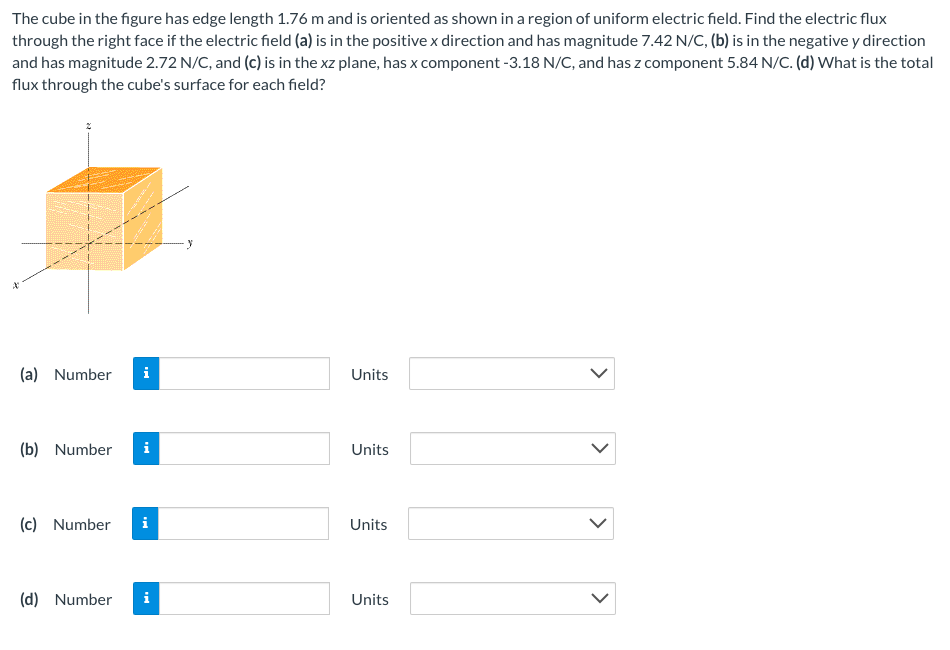Click the "Units" label in row (b)
Image resolution: width=950 pixels, height=650 pixels.
click(370, 449)
